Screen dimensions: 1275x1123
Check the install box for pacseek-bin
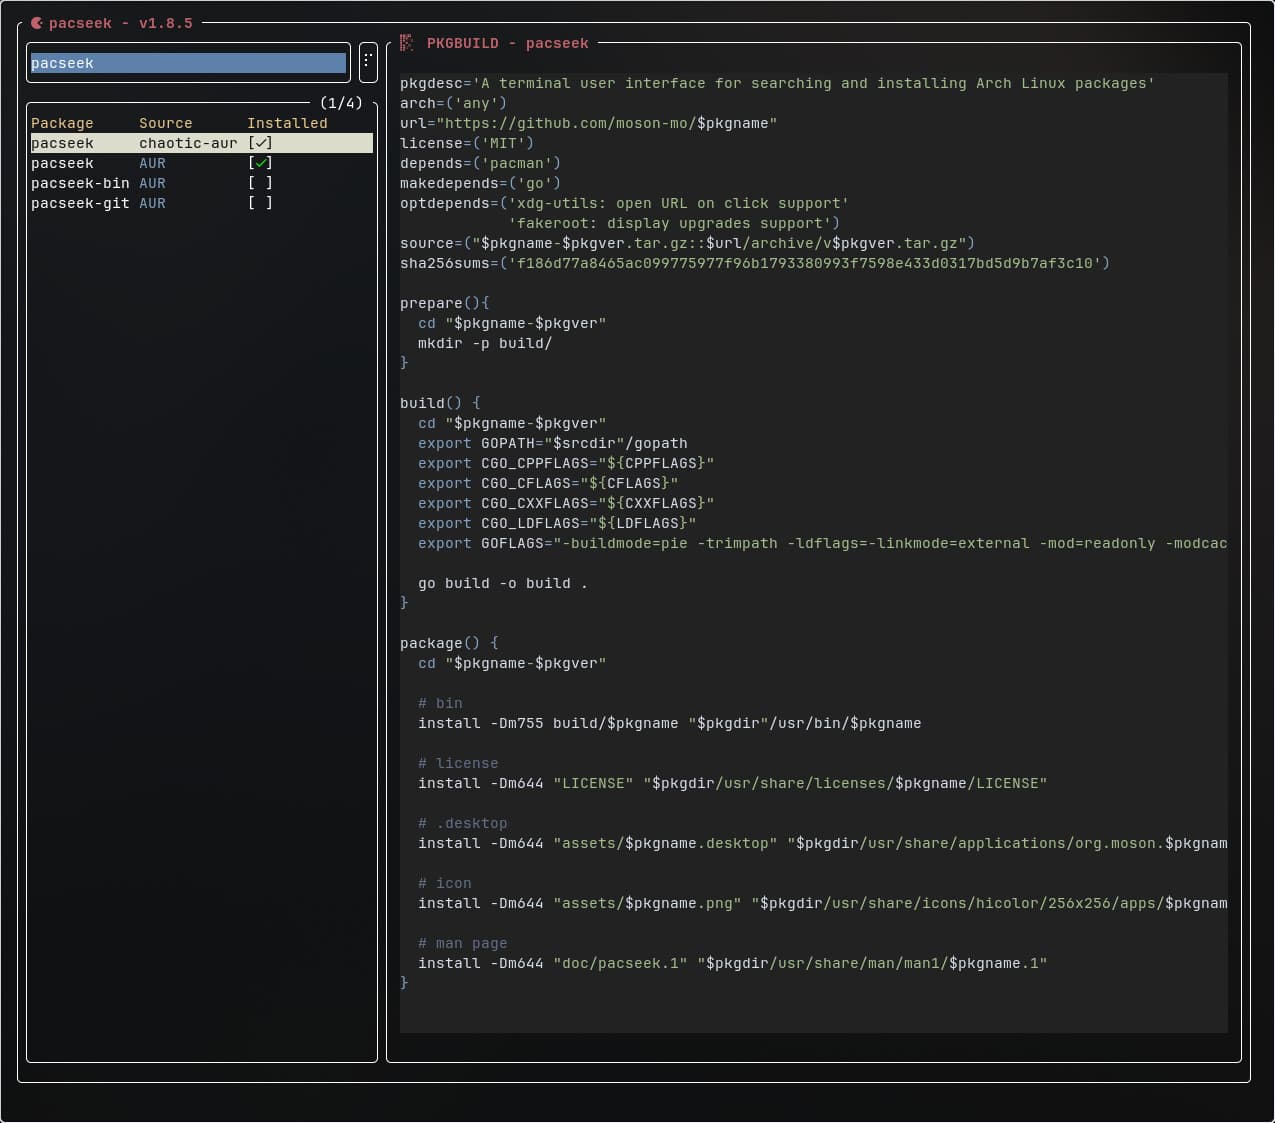[260, 183]
